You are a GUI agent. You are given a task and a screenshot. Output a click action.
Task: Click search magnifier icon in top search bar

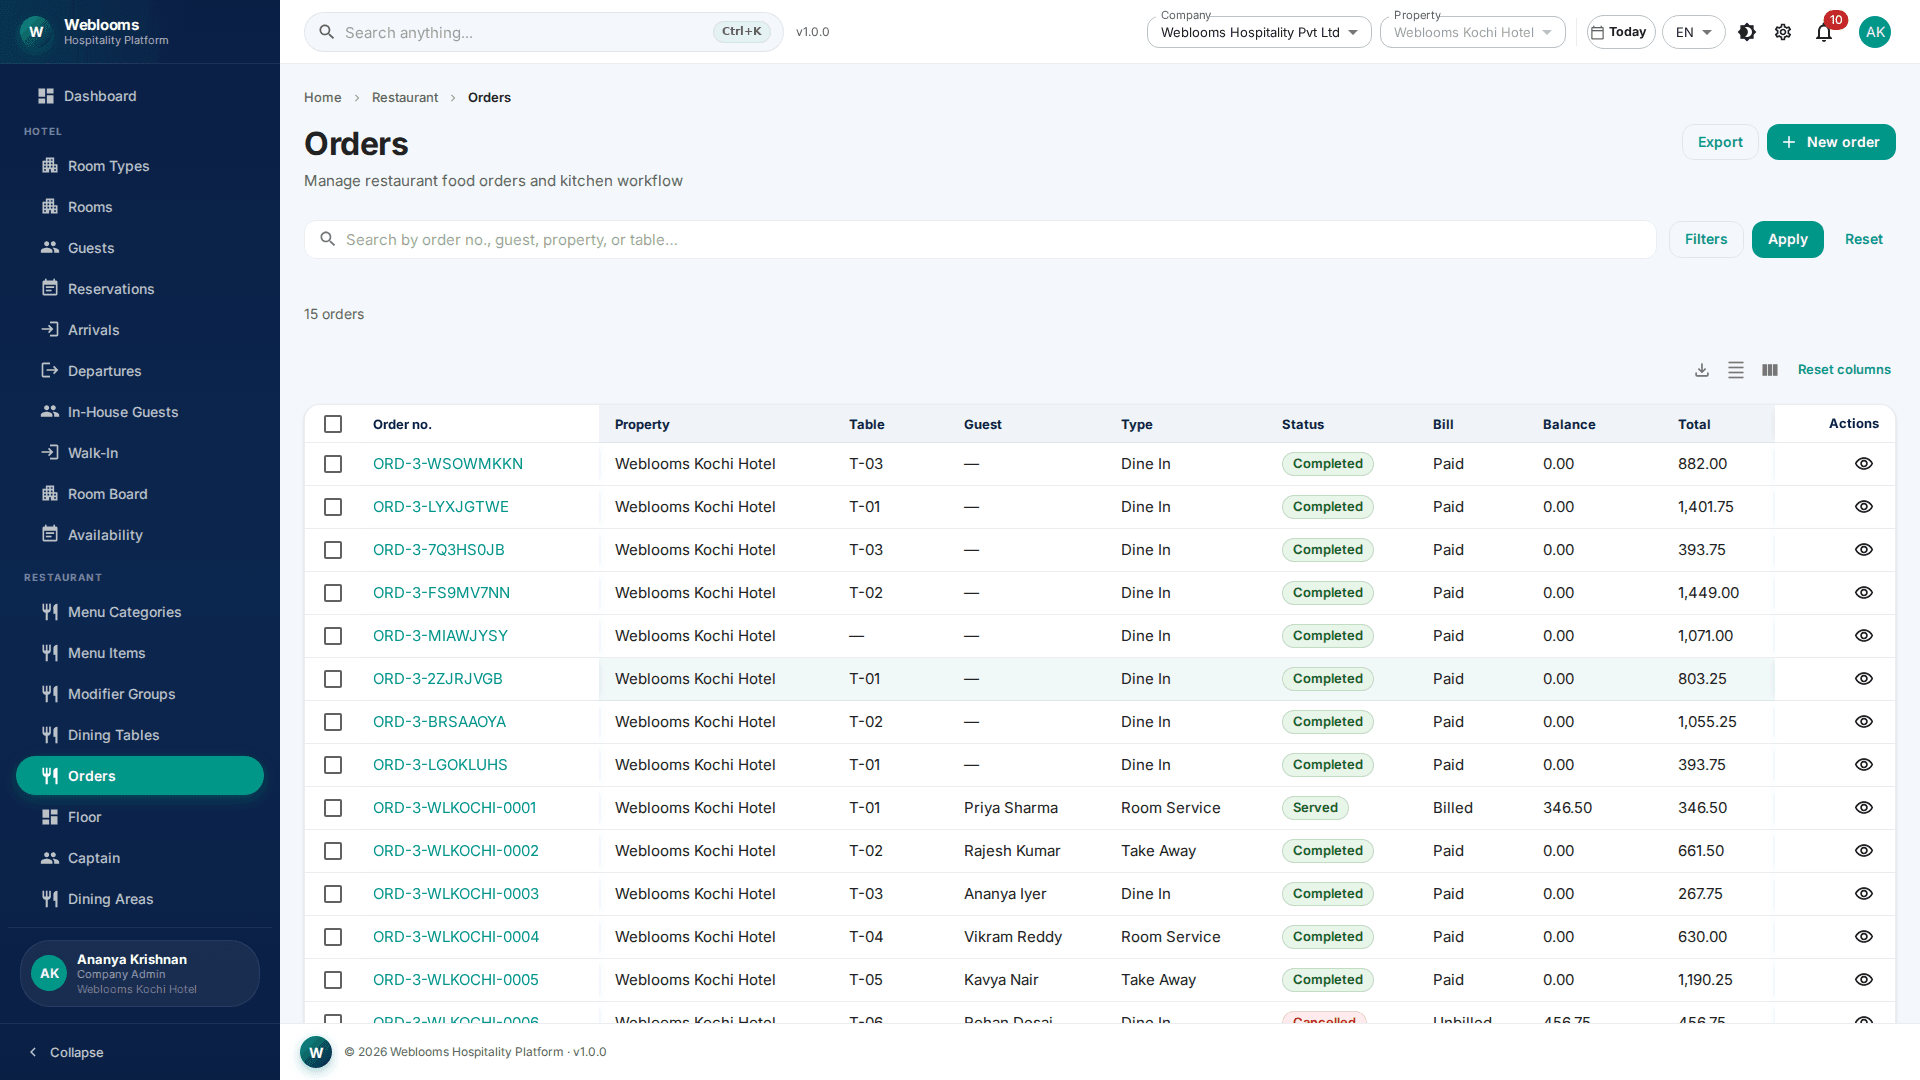pos(326,32)
